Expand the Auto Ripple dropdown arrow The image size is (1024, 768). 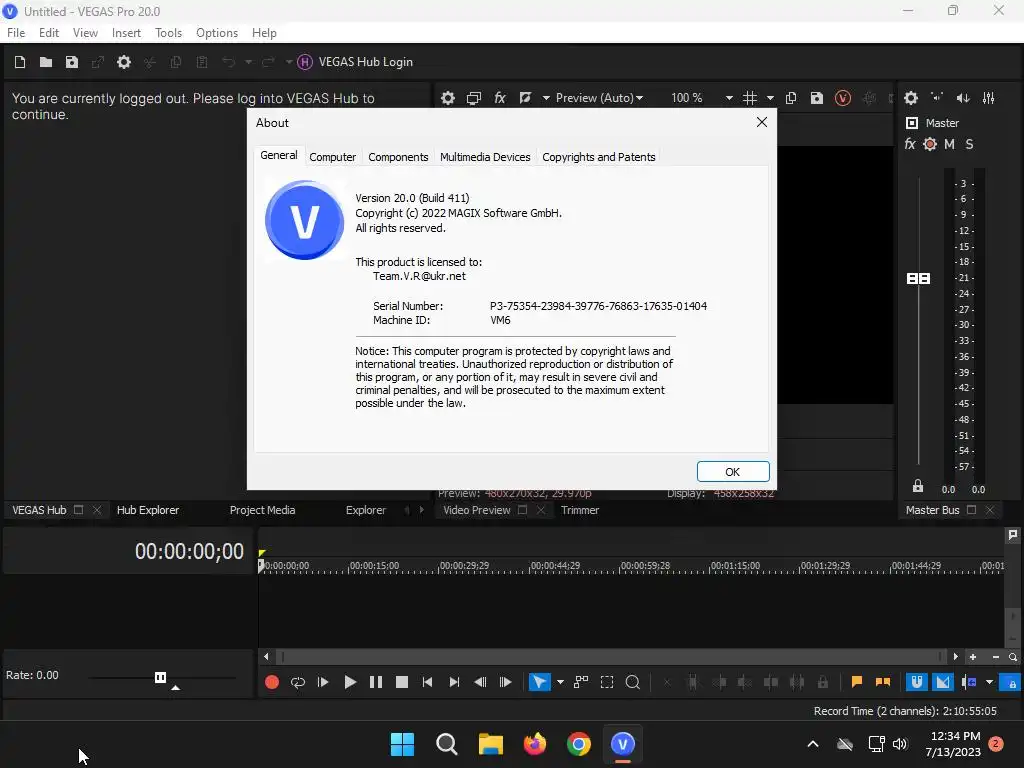[x=989, y=682]
